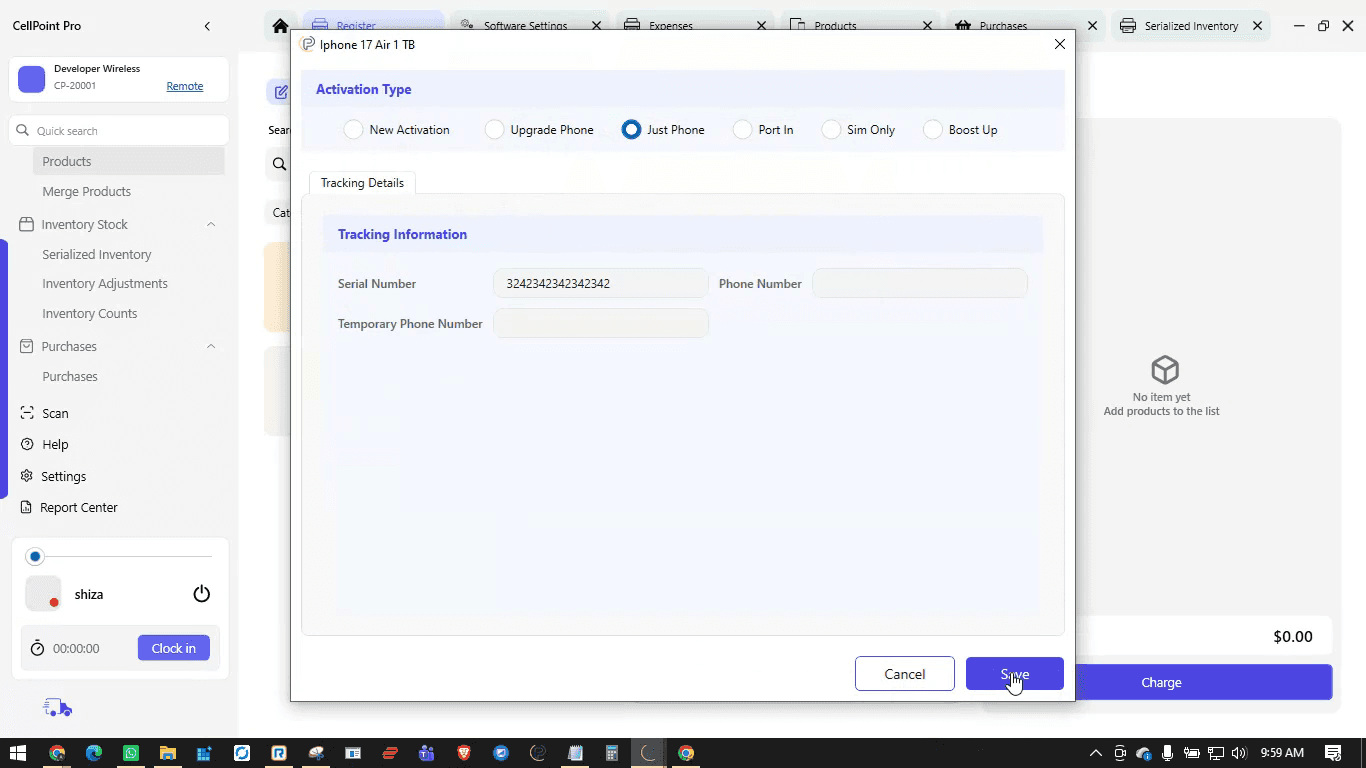Close the Products tab
Image resolution: width=1366 pixels, height=768 pixels.
[x=927, y=26]
